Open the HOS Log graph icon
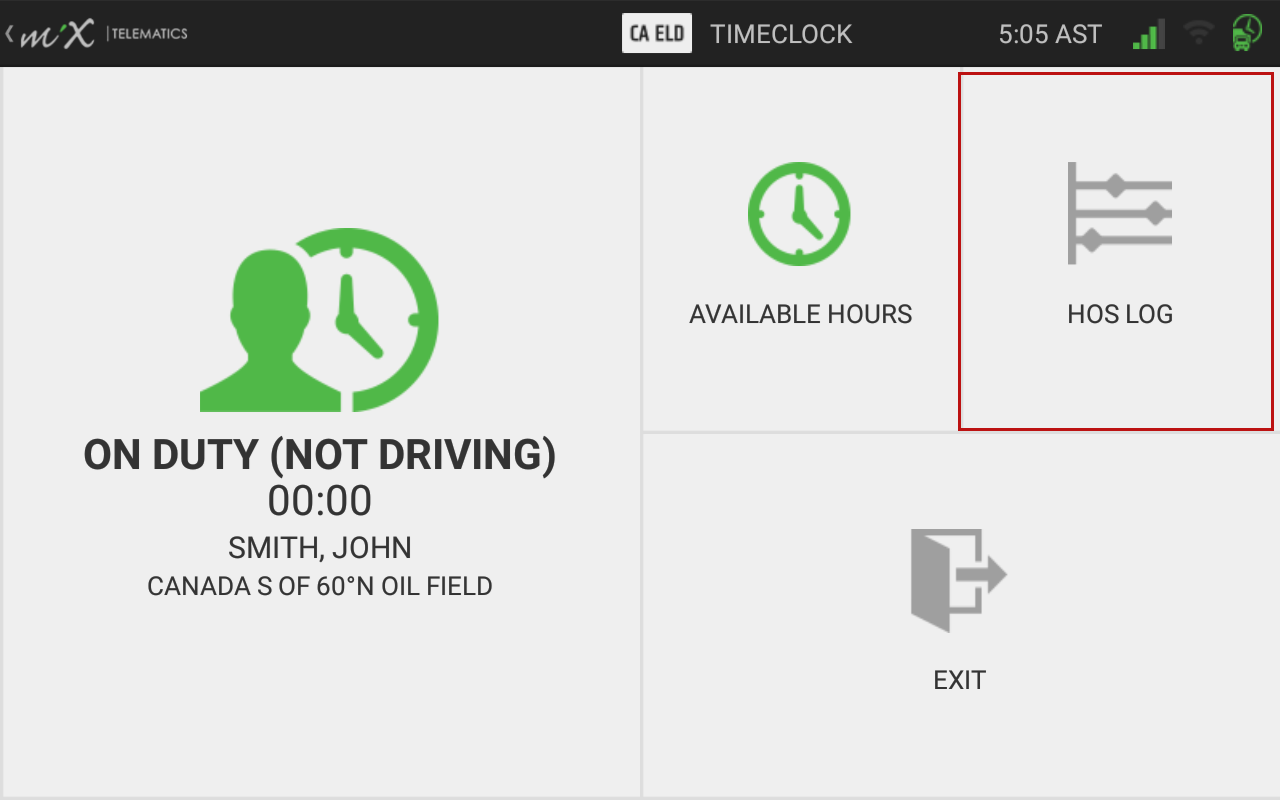This screenshot has height=800, width=1280. coord(1119,213)
